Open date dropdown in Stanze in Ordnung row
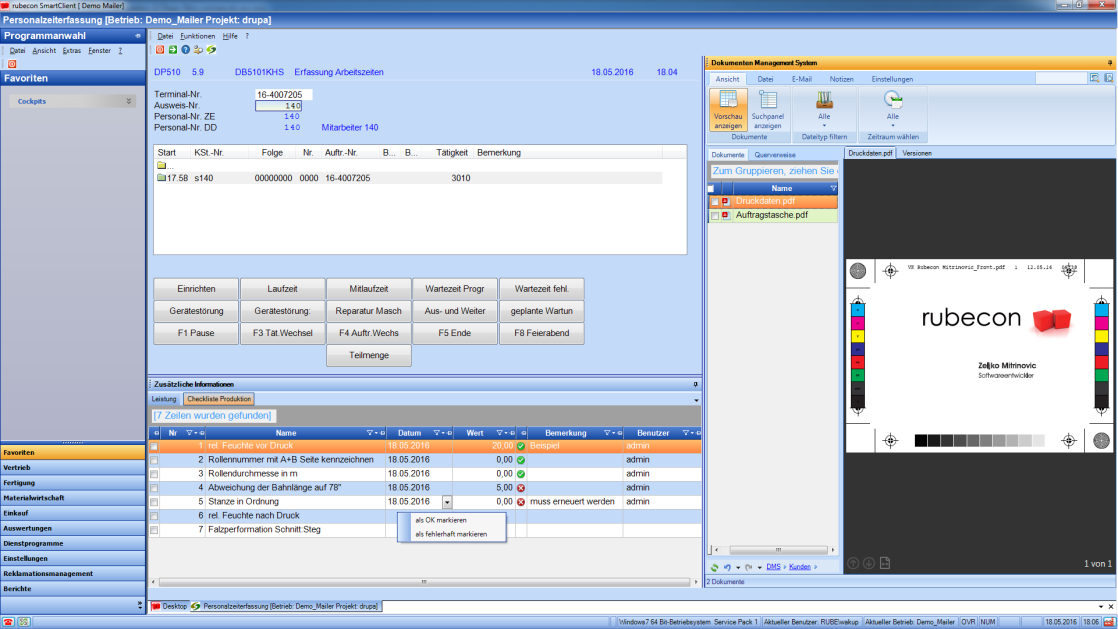The image size is (1118, 629). click(x=447, y=502)
